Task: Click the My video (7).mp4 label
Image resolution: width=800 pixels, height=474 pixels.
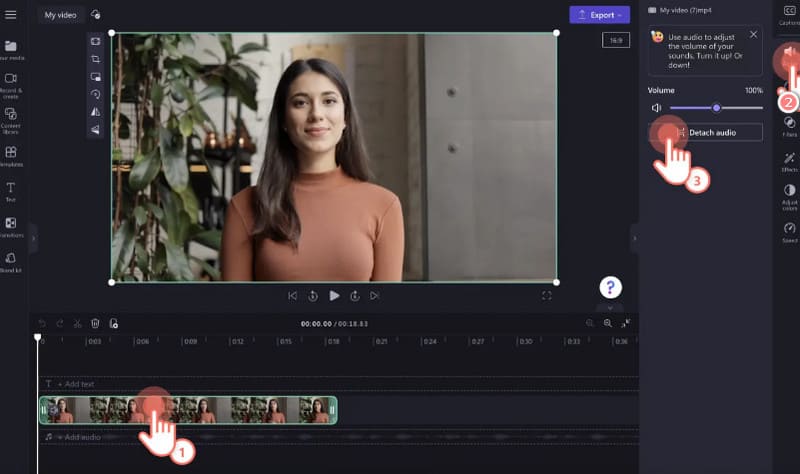Action: click(x=685, y=10)
